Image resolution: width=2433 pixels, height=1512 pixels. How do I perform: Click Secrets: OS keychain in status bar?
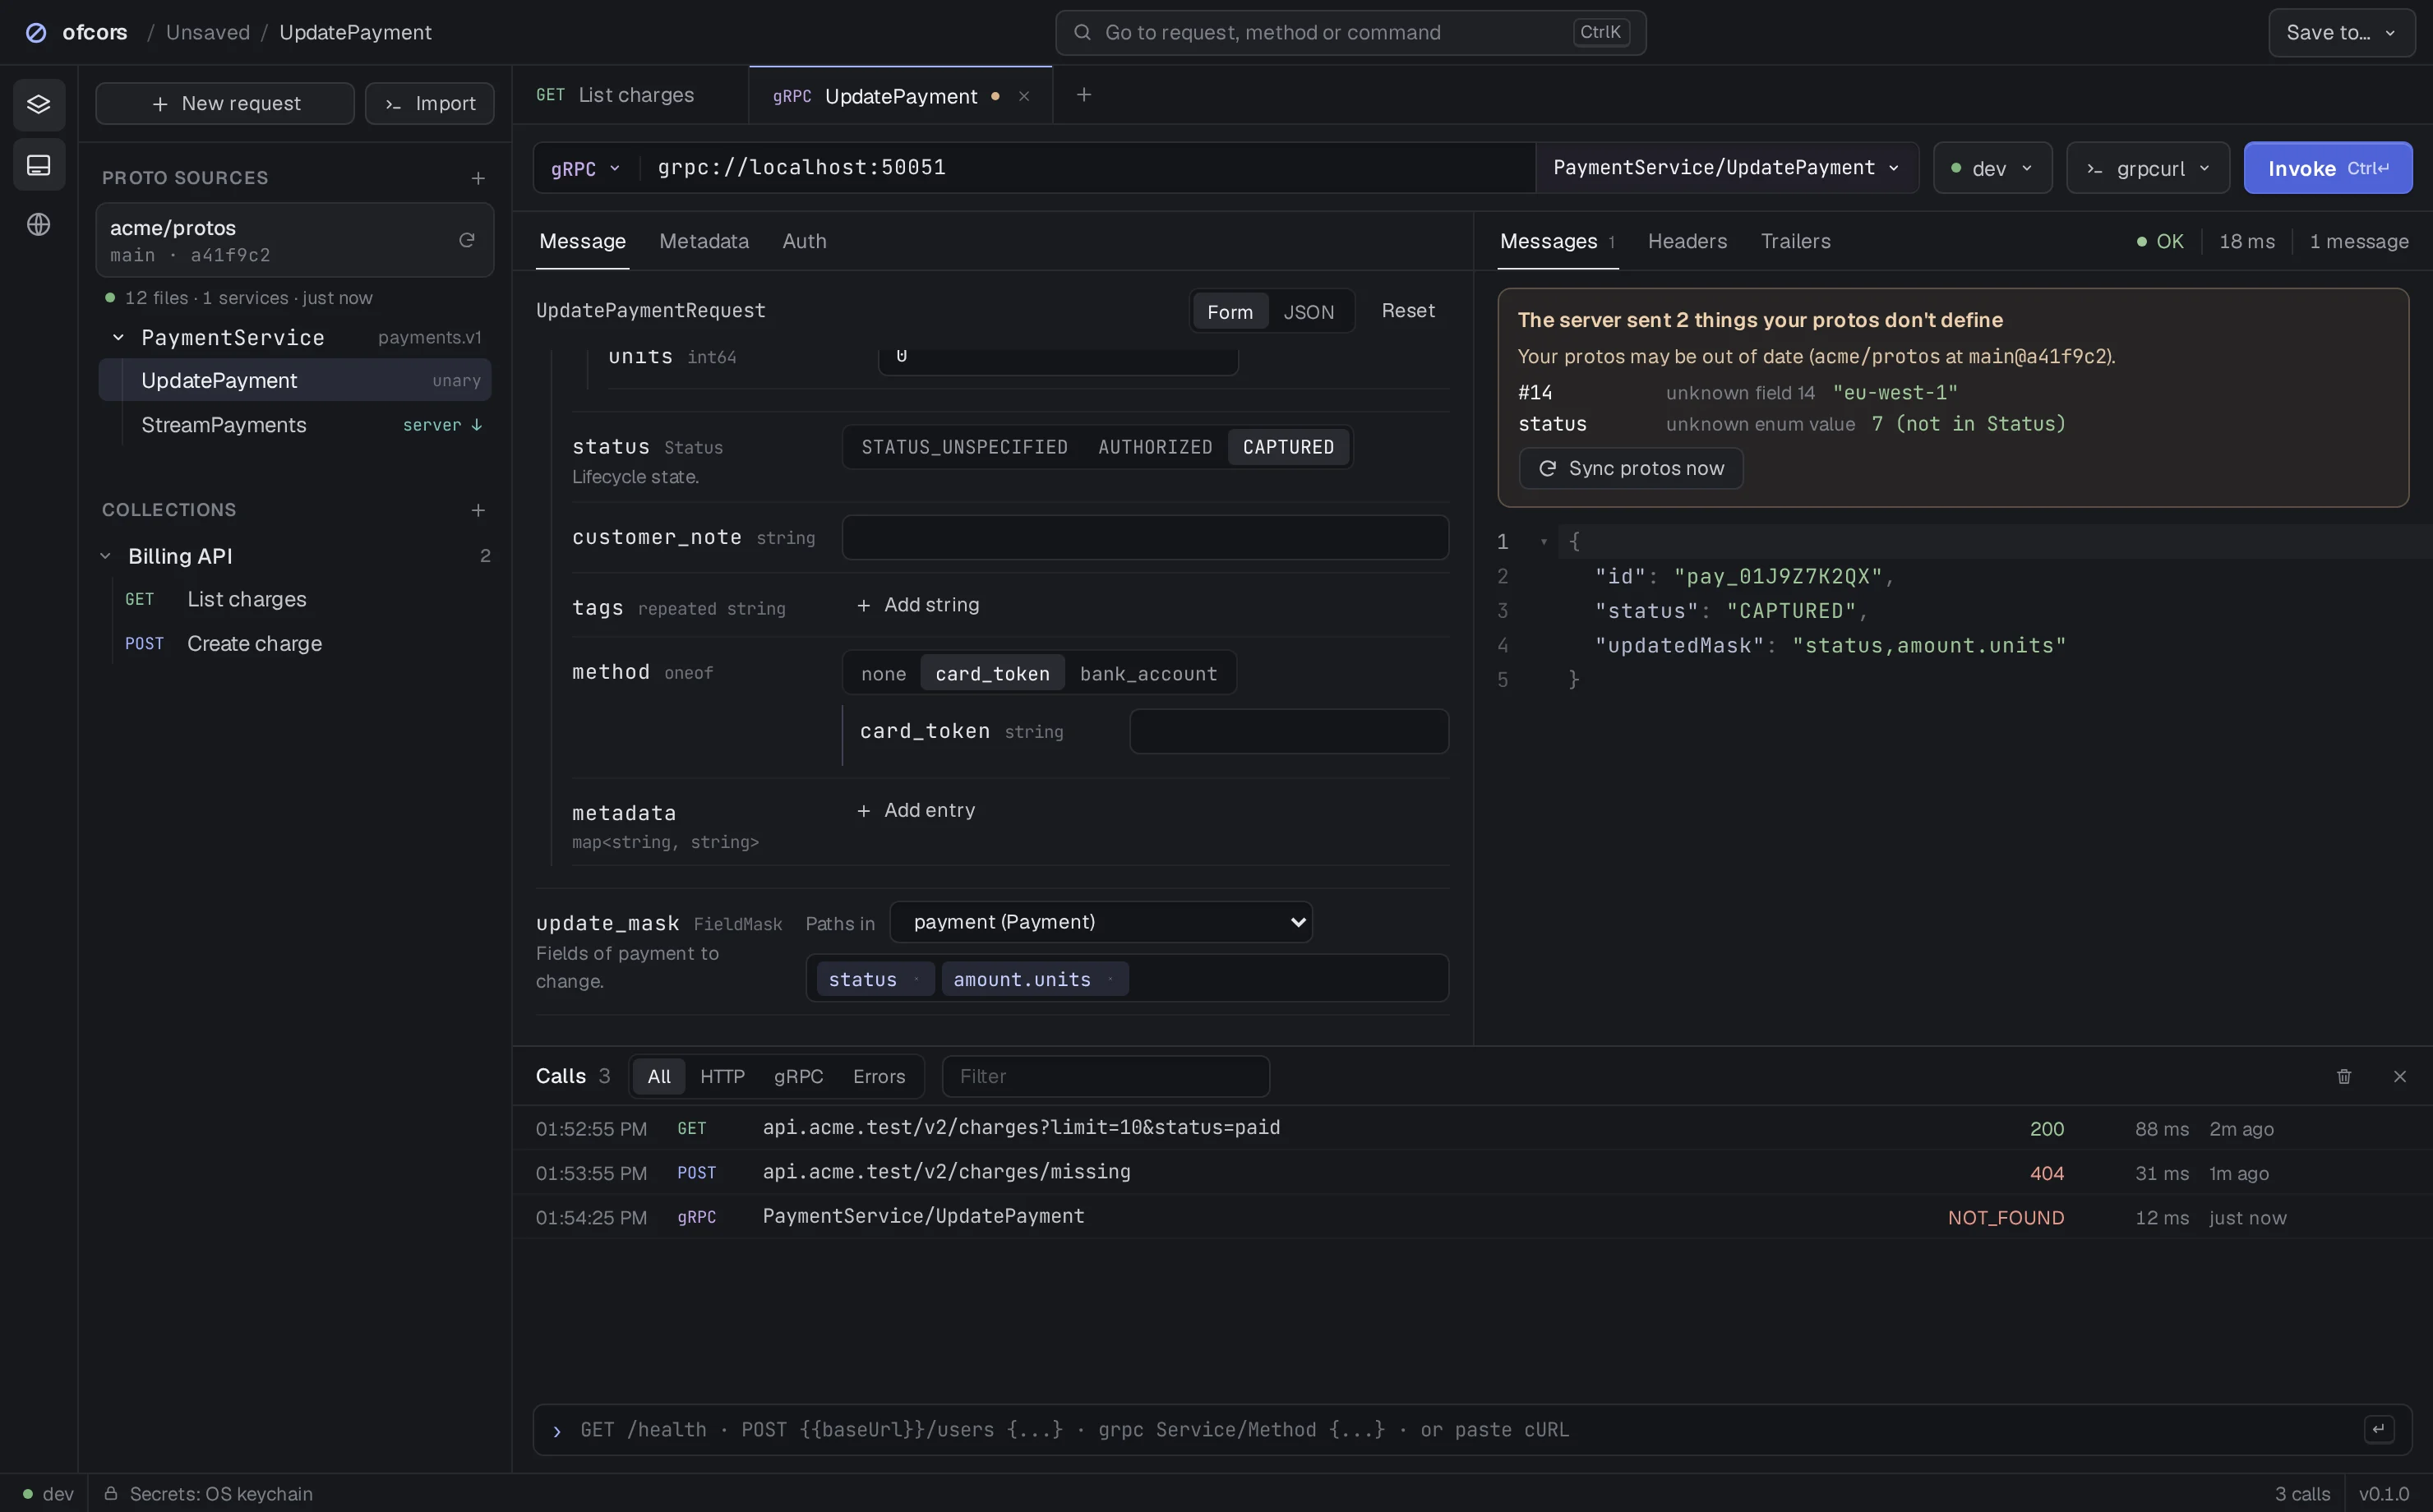210,1494
